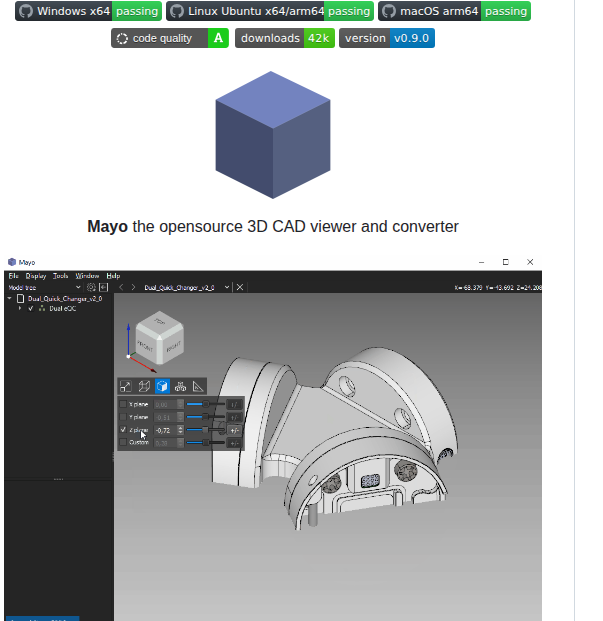This screenshot has width=603, height=621.
Task: Minimize the Mayo window
Action: tap(481, 262)
